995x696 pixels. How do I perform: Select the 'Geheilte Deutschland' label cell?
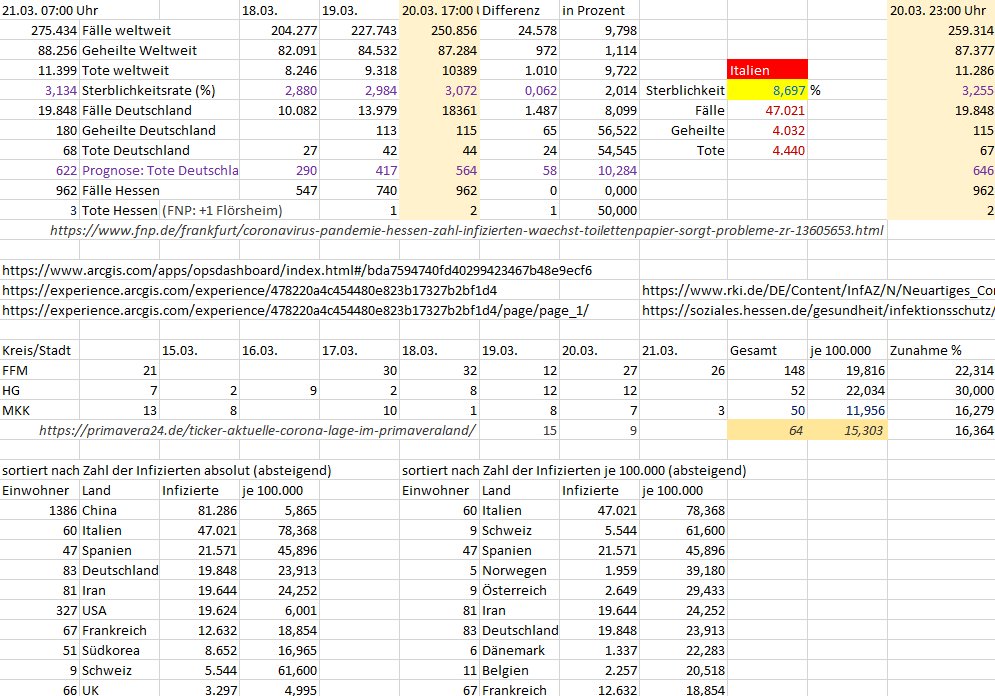pyautogui.click(x=159, y=130)
